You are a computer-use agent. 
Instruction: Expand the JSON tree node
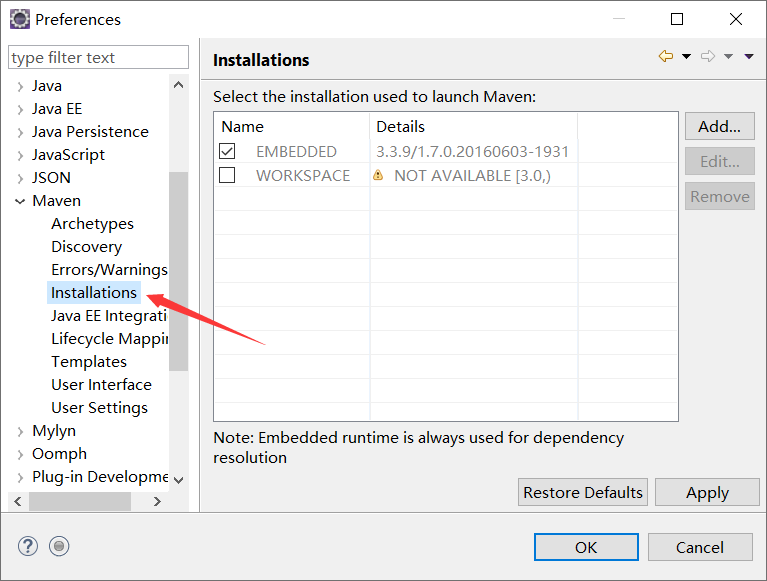pyautogui.click(x=20, y=179)
